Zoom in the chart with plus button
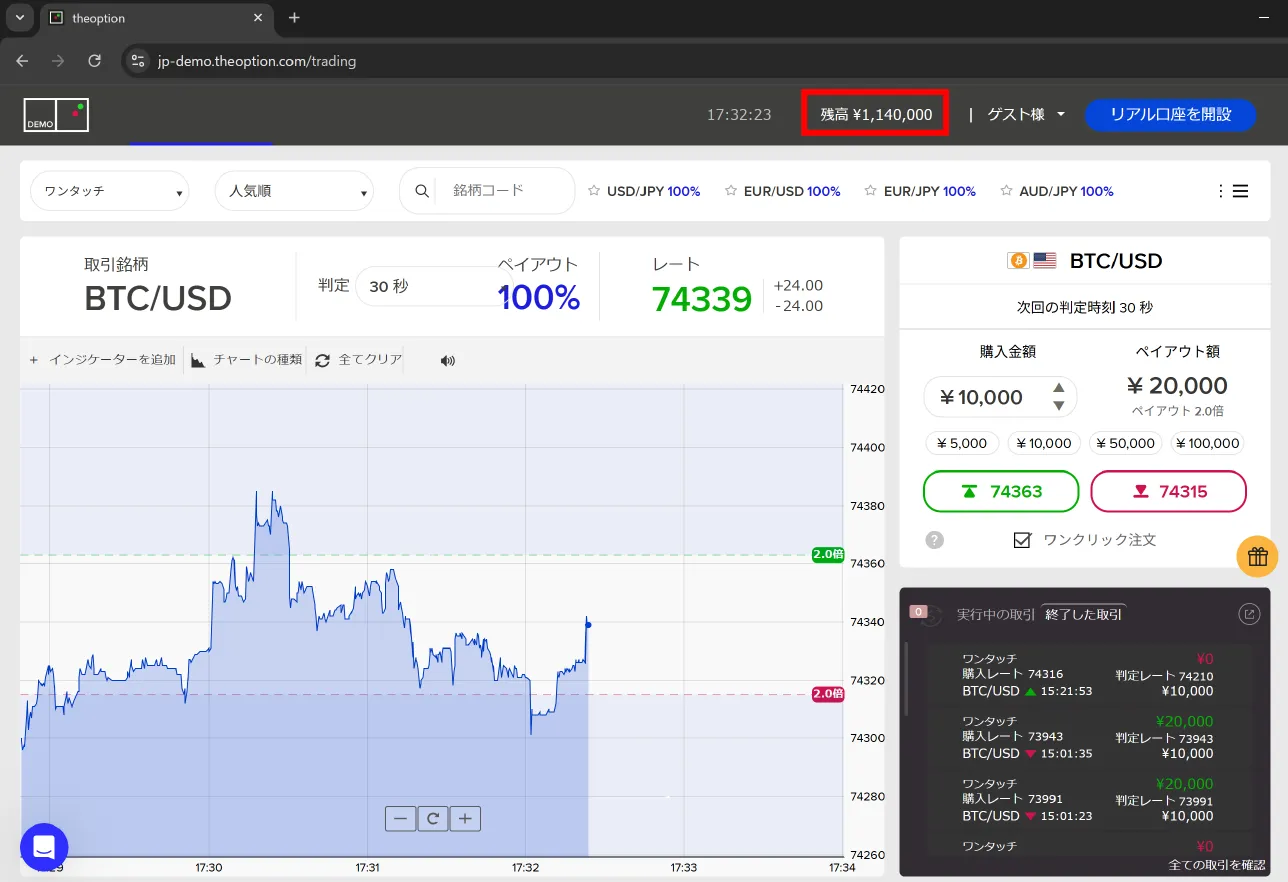 465,819
